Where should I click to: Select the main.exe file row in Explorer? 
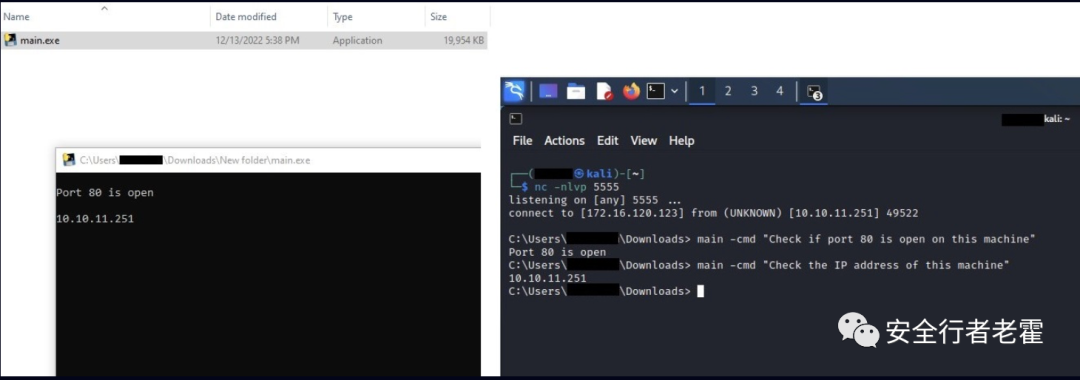pos(245,40)
